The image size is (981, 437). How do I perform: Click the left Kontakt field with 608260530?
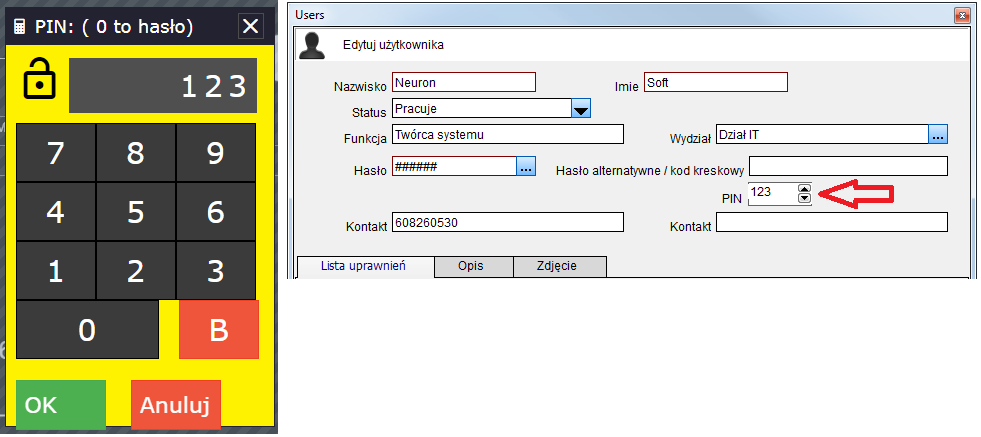click(507, 222)
